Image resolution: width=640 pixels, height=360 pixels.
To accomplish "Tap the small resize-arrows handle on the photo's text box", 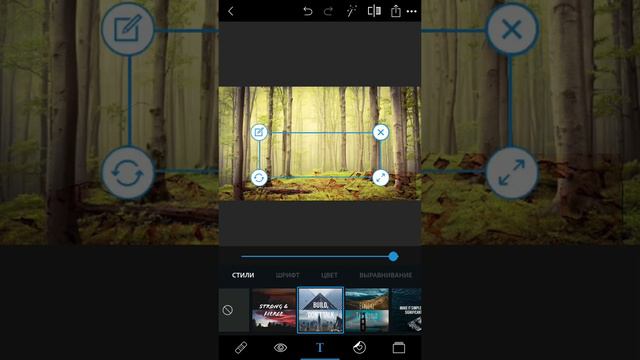I will 380,178.
